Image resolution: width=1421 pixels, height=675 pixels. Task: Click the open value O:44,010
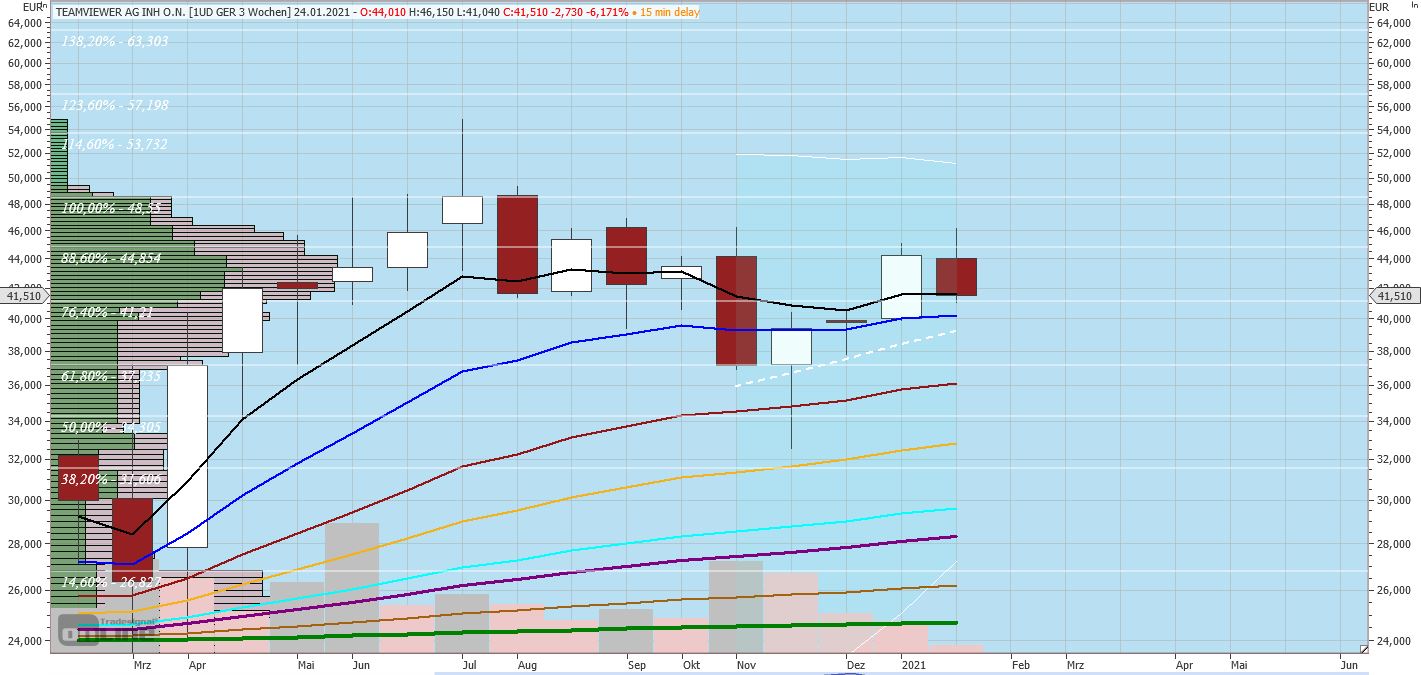[x=382, y=12]
